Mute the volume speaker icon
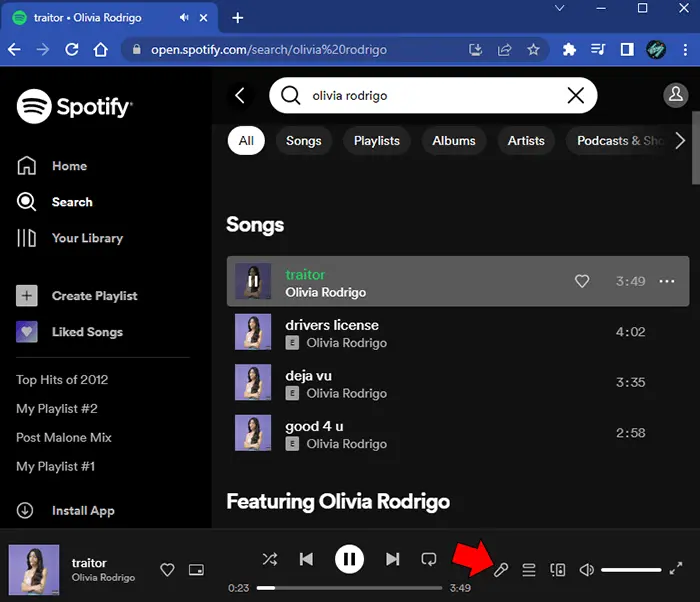Viewport: 700px width, 602px height. click(586, 570)
